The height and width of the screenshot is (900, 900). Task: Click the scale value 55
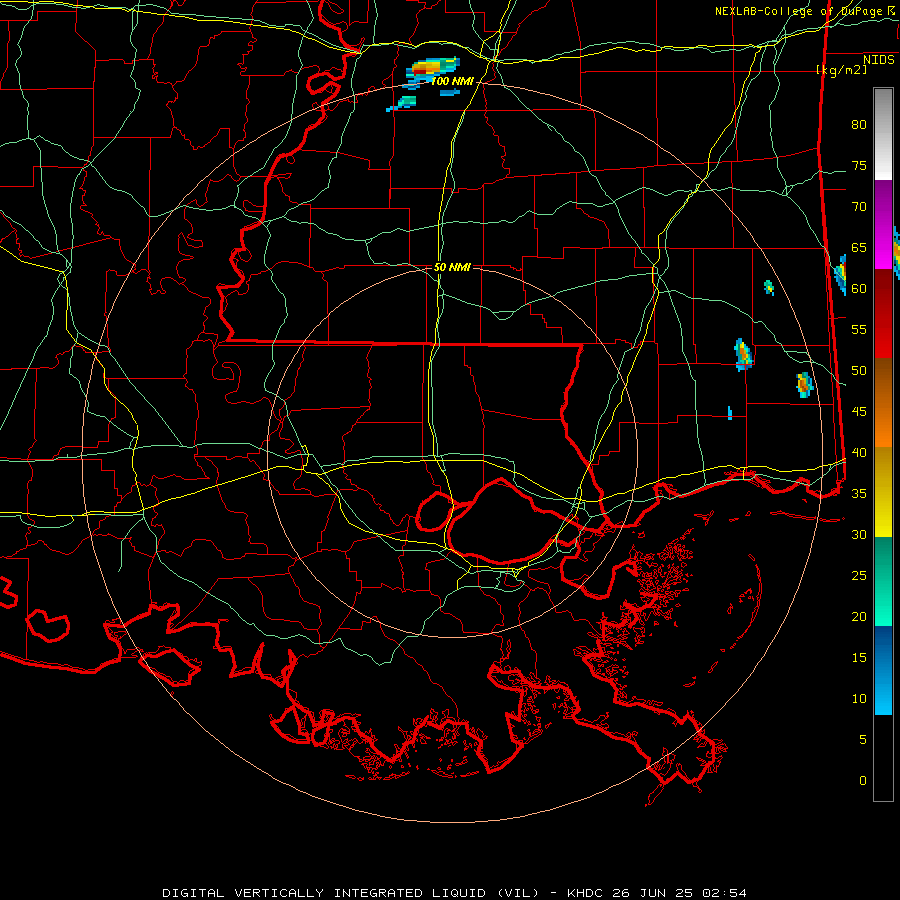click(859, 330)
